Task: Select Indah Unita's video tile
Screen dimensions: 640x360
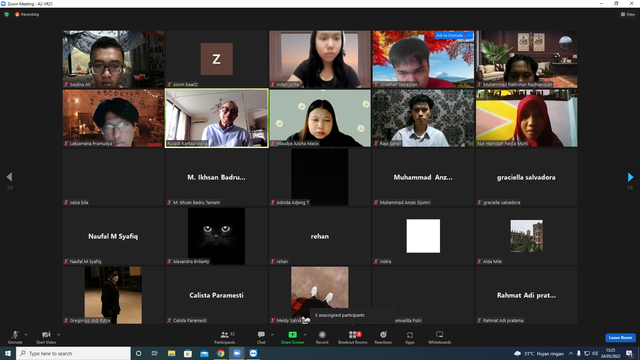Action: click(320, 59)
